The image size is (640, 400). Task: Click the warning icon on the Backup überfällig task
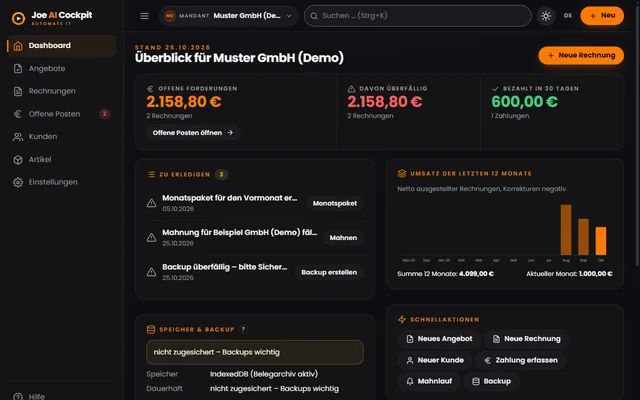coord(151,272)
